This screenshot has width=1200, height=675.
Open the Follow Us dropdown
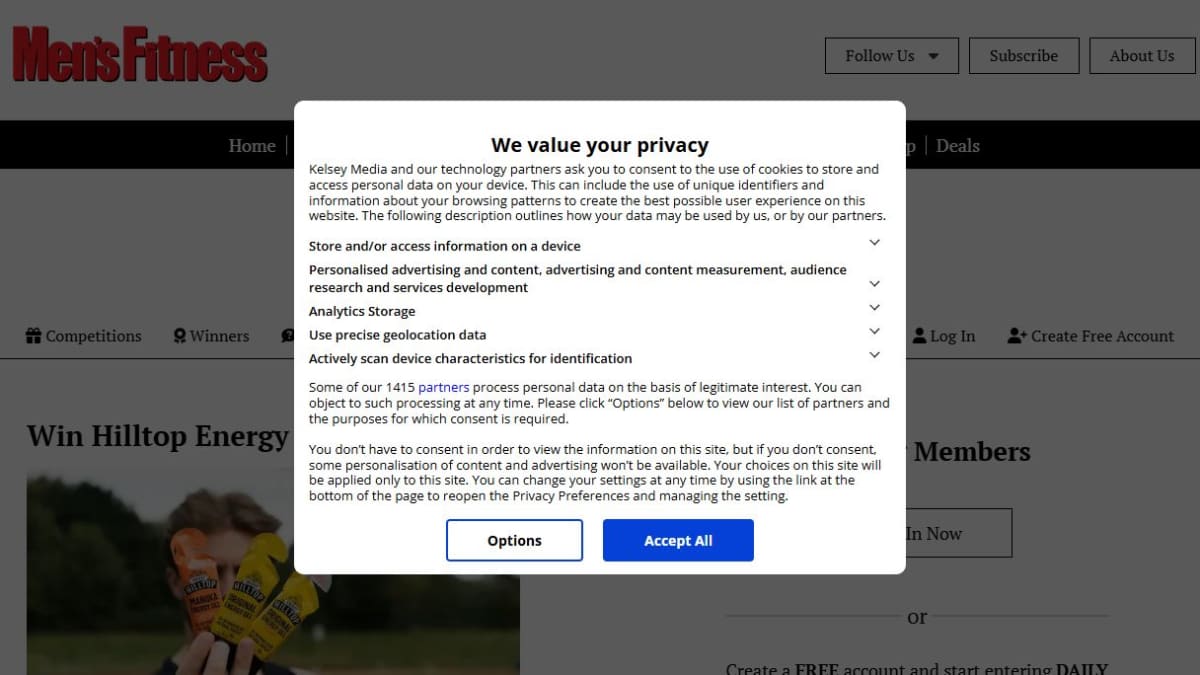892,56
